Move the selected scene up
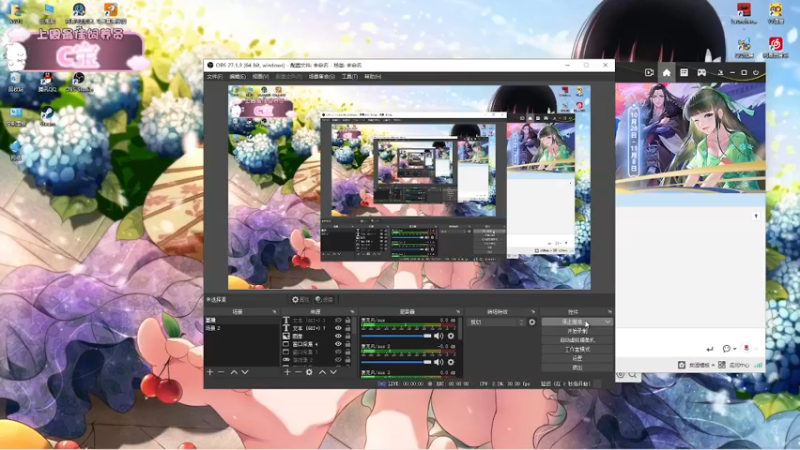 tap(234, 372)
